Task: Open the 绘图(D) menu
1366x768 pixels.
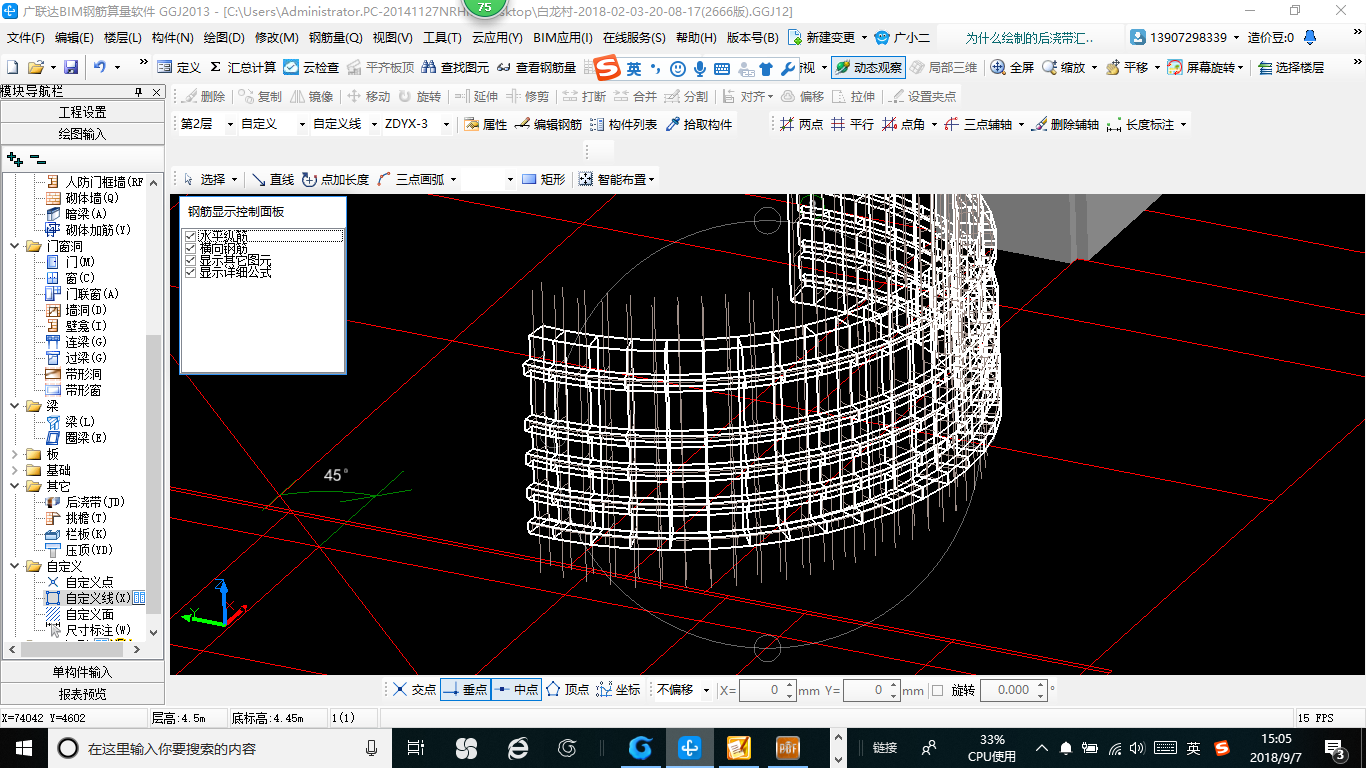Action: click(223, 38)
